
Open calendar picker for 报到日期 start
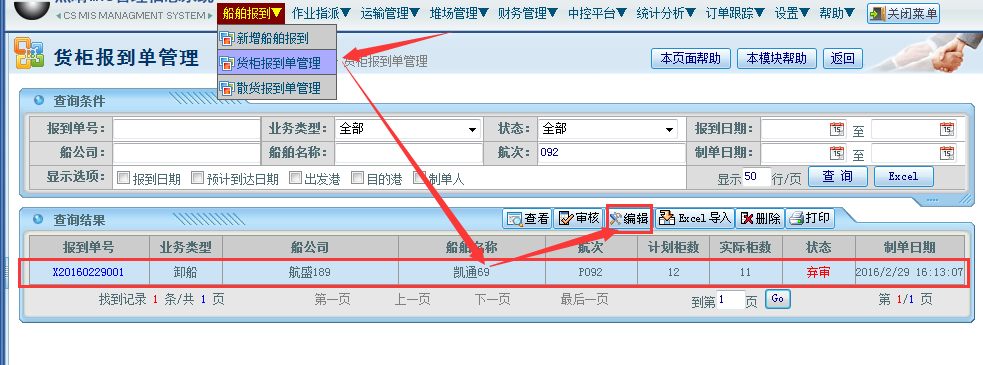coord(837,129)
